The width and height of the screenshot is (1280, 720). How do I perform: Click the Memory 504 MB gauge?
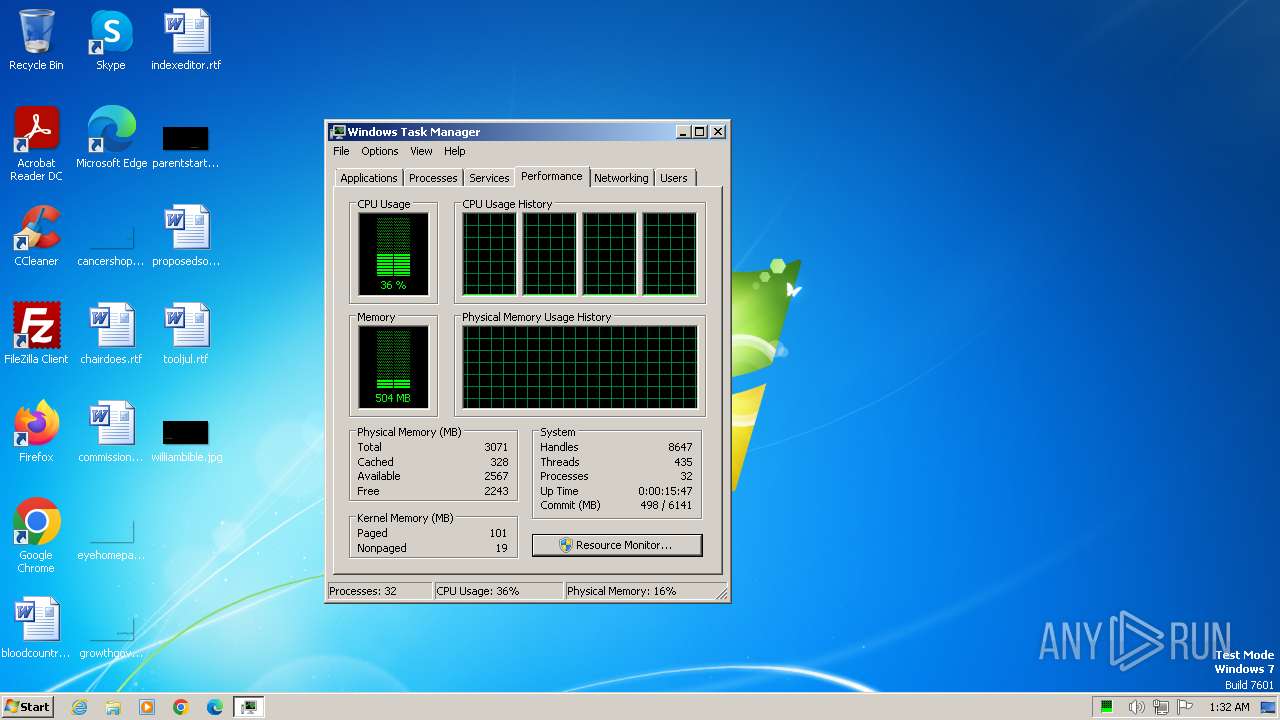coord(393,367)
